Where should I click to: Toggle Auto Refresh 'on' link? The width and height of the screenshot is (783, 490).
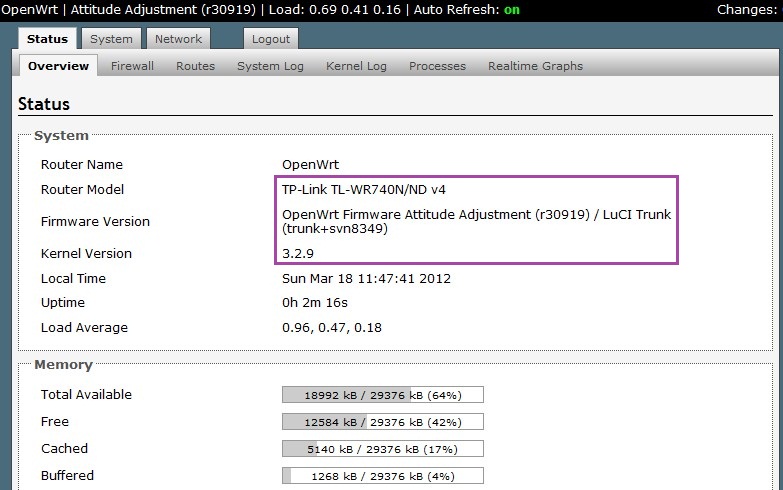tap(511, 9)
